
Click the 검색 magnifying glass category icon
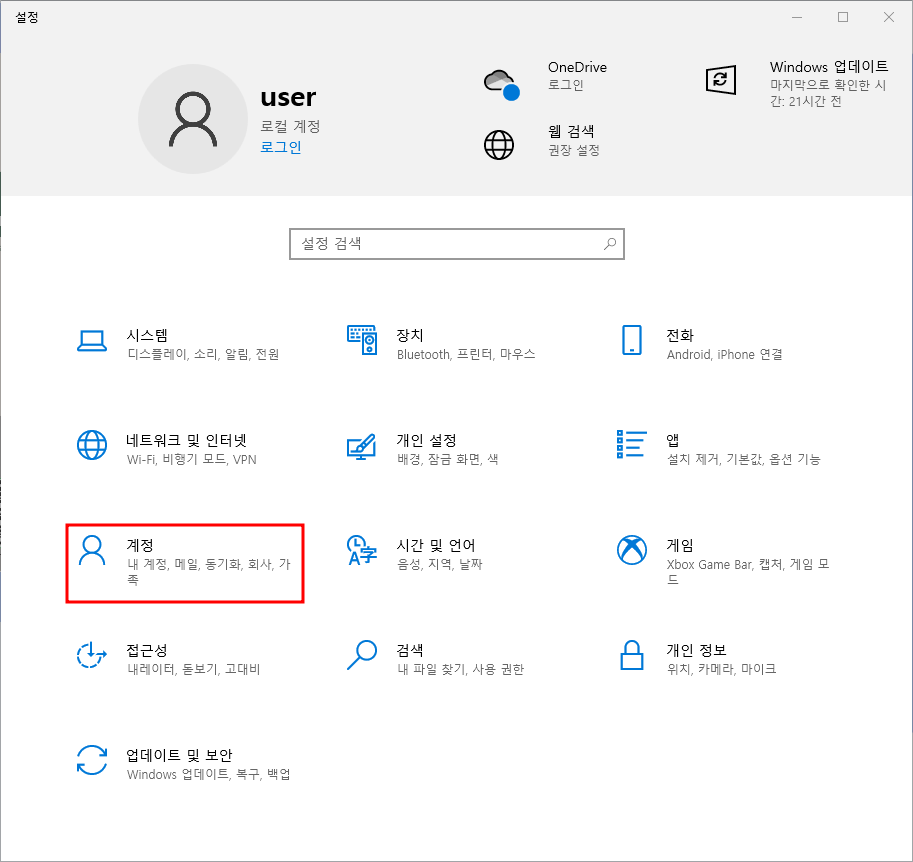tap(362, 655)
